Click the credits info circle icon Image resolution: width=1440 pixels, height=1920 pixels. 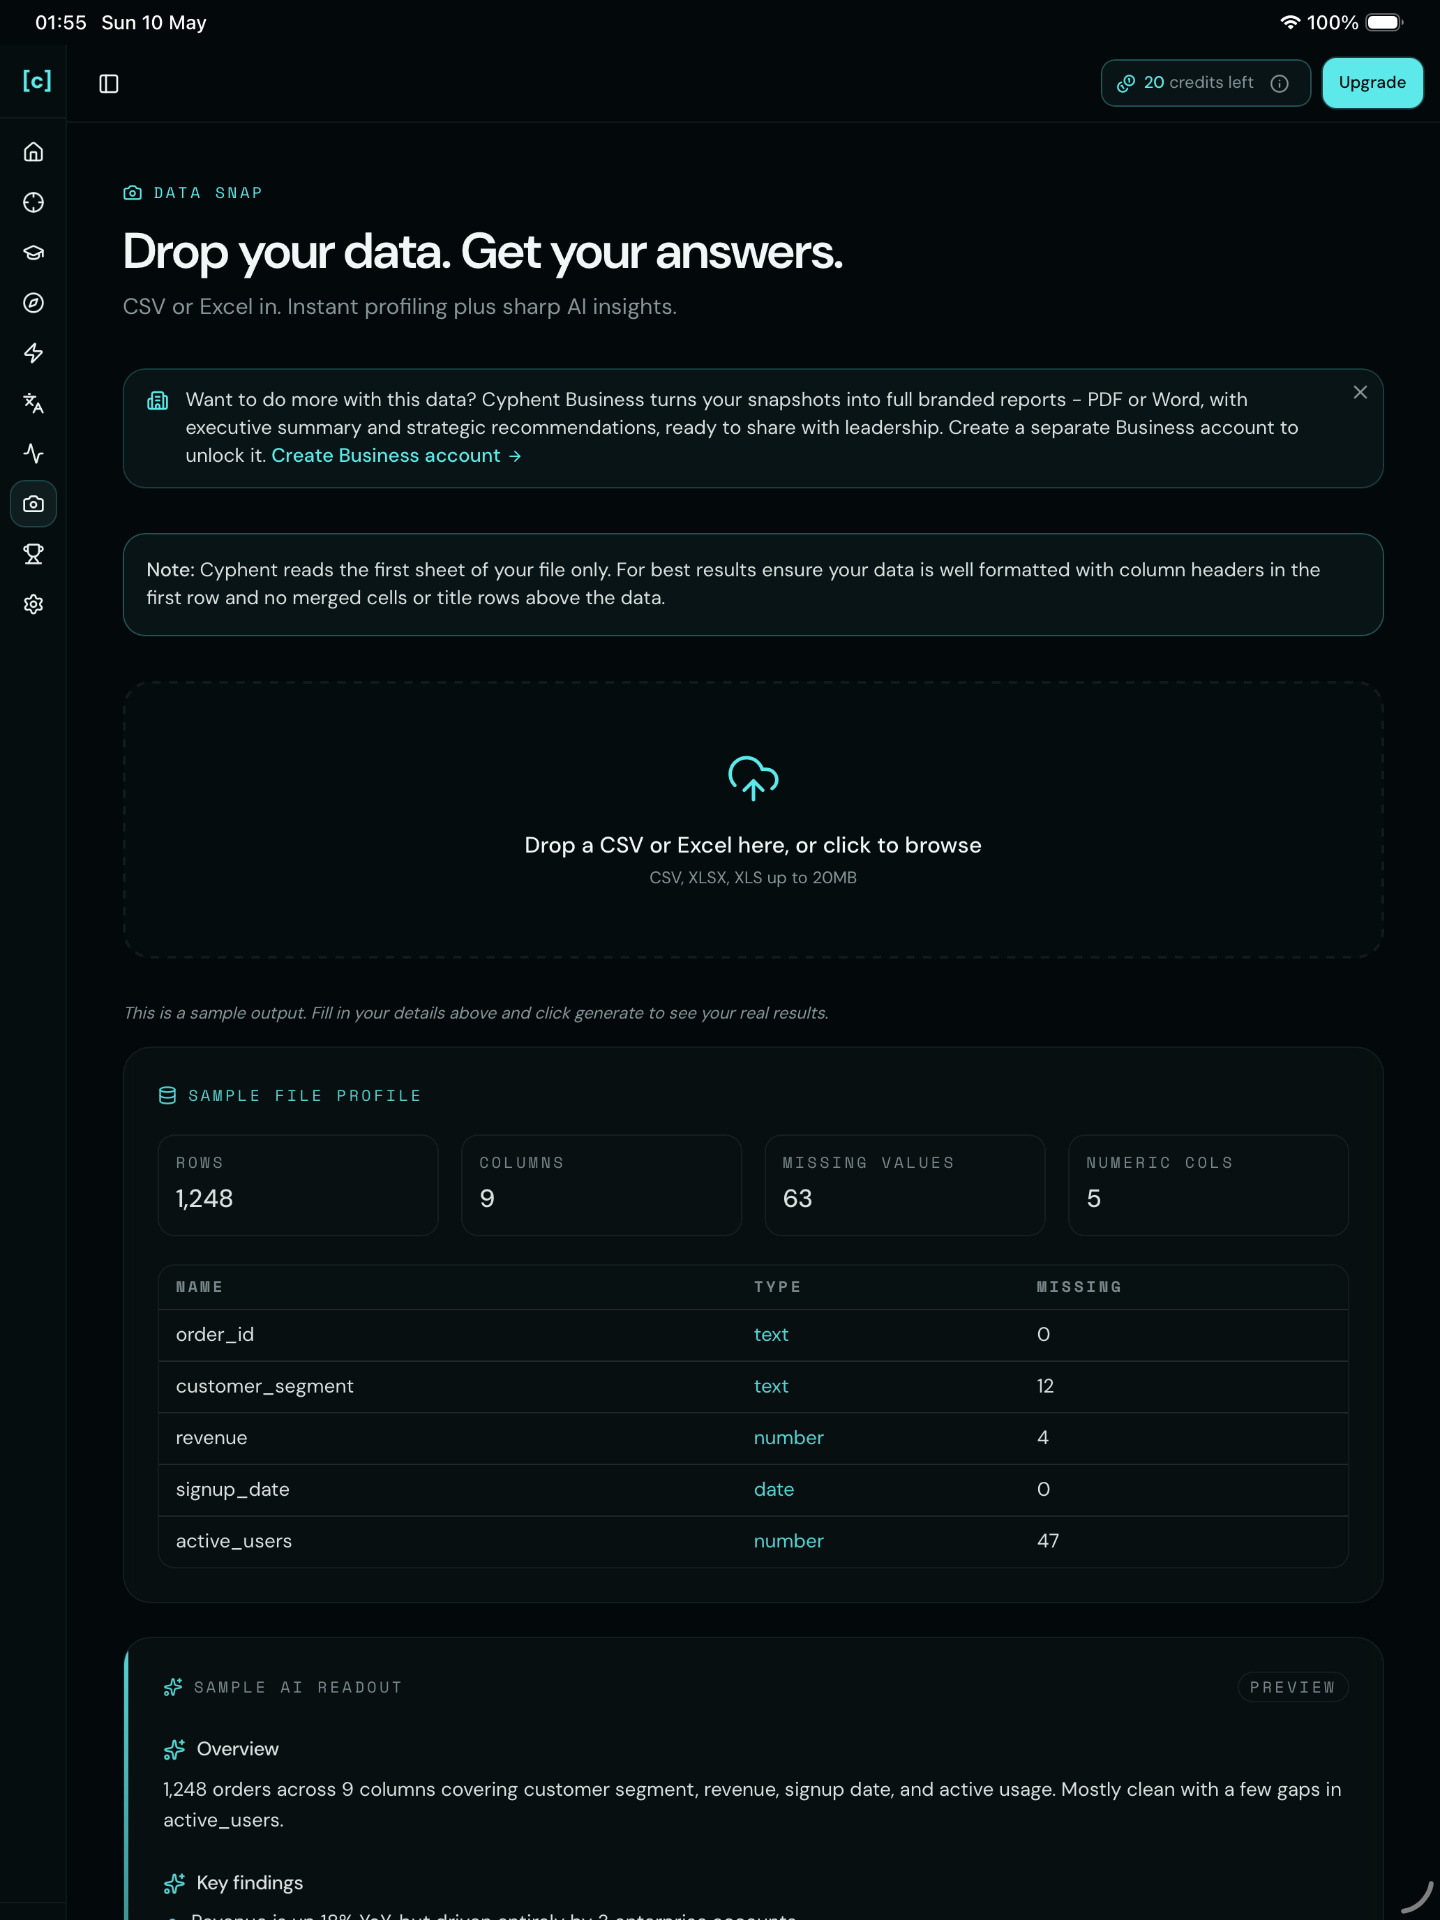coord(1279,84)
